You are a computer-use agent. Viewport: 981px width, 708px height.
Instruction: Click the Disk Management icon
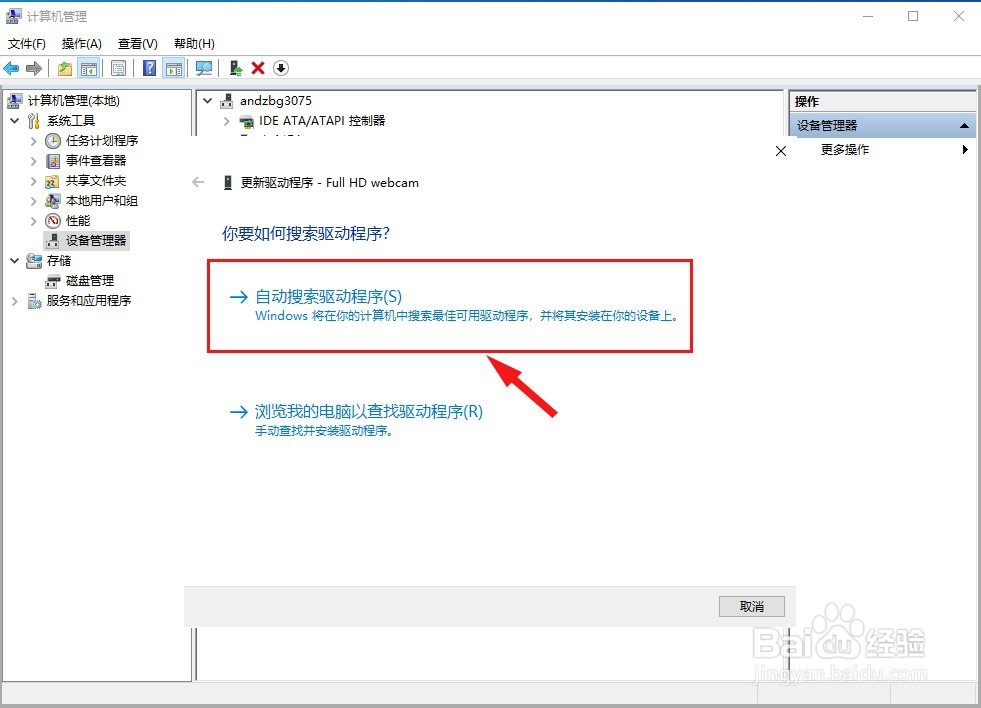53,281
